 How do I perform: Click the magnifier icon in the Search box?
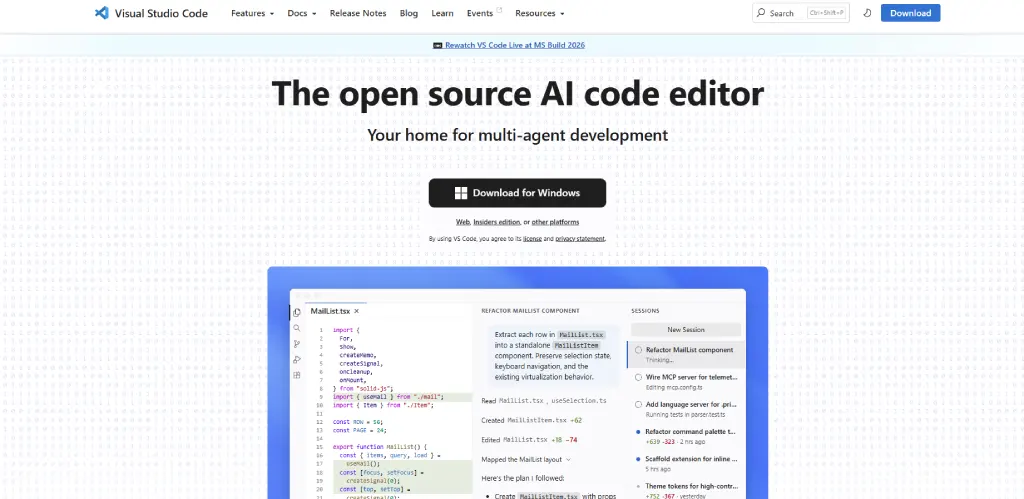coord(761,13)
